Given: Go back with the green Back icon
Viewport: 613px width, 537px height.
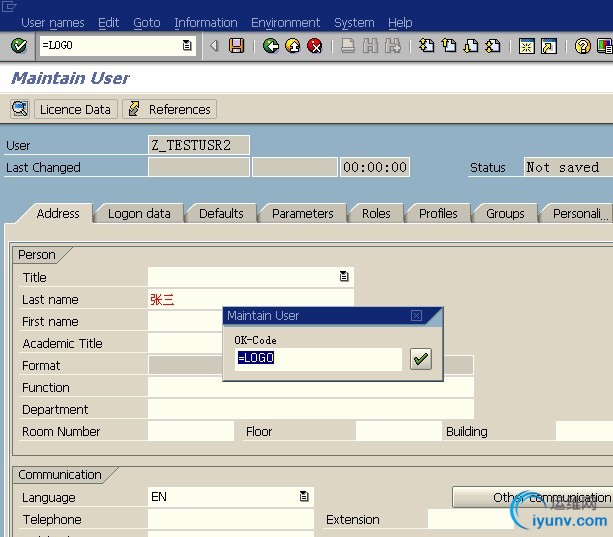Looking at the screenshot, I should 271,46.
